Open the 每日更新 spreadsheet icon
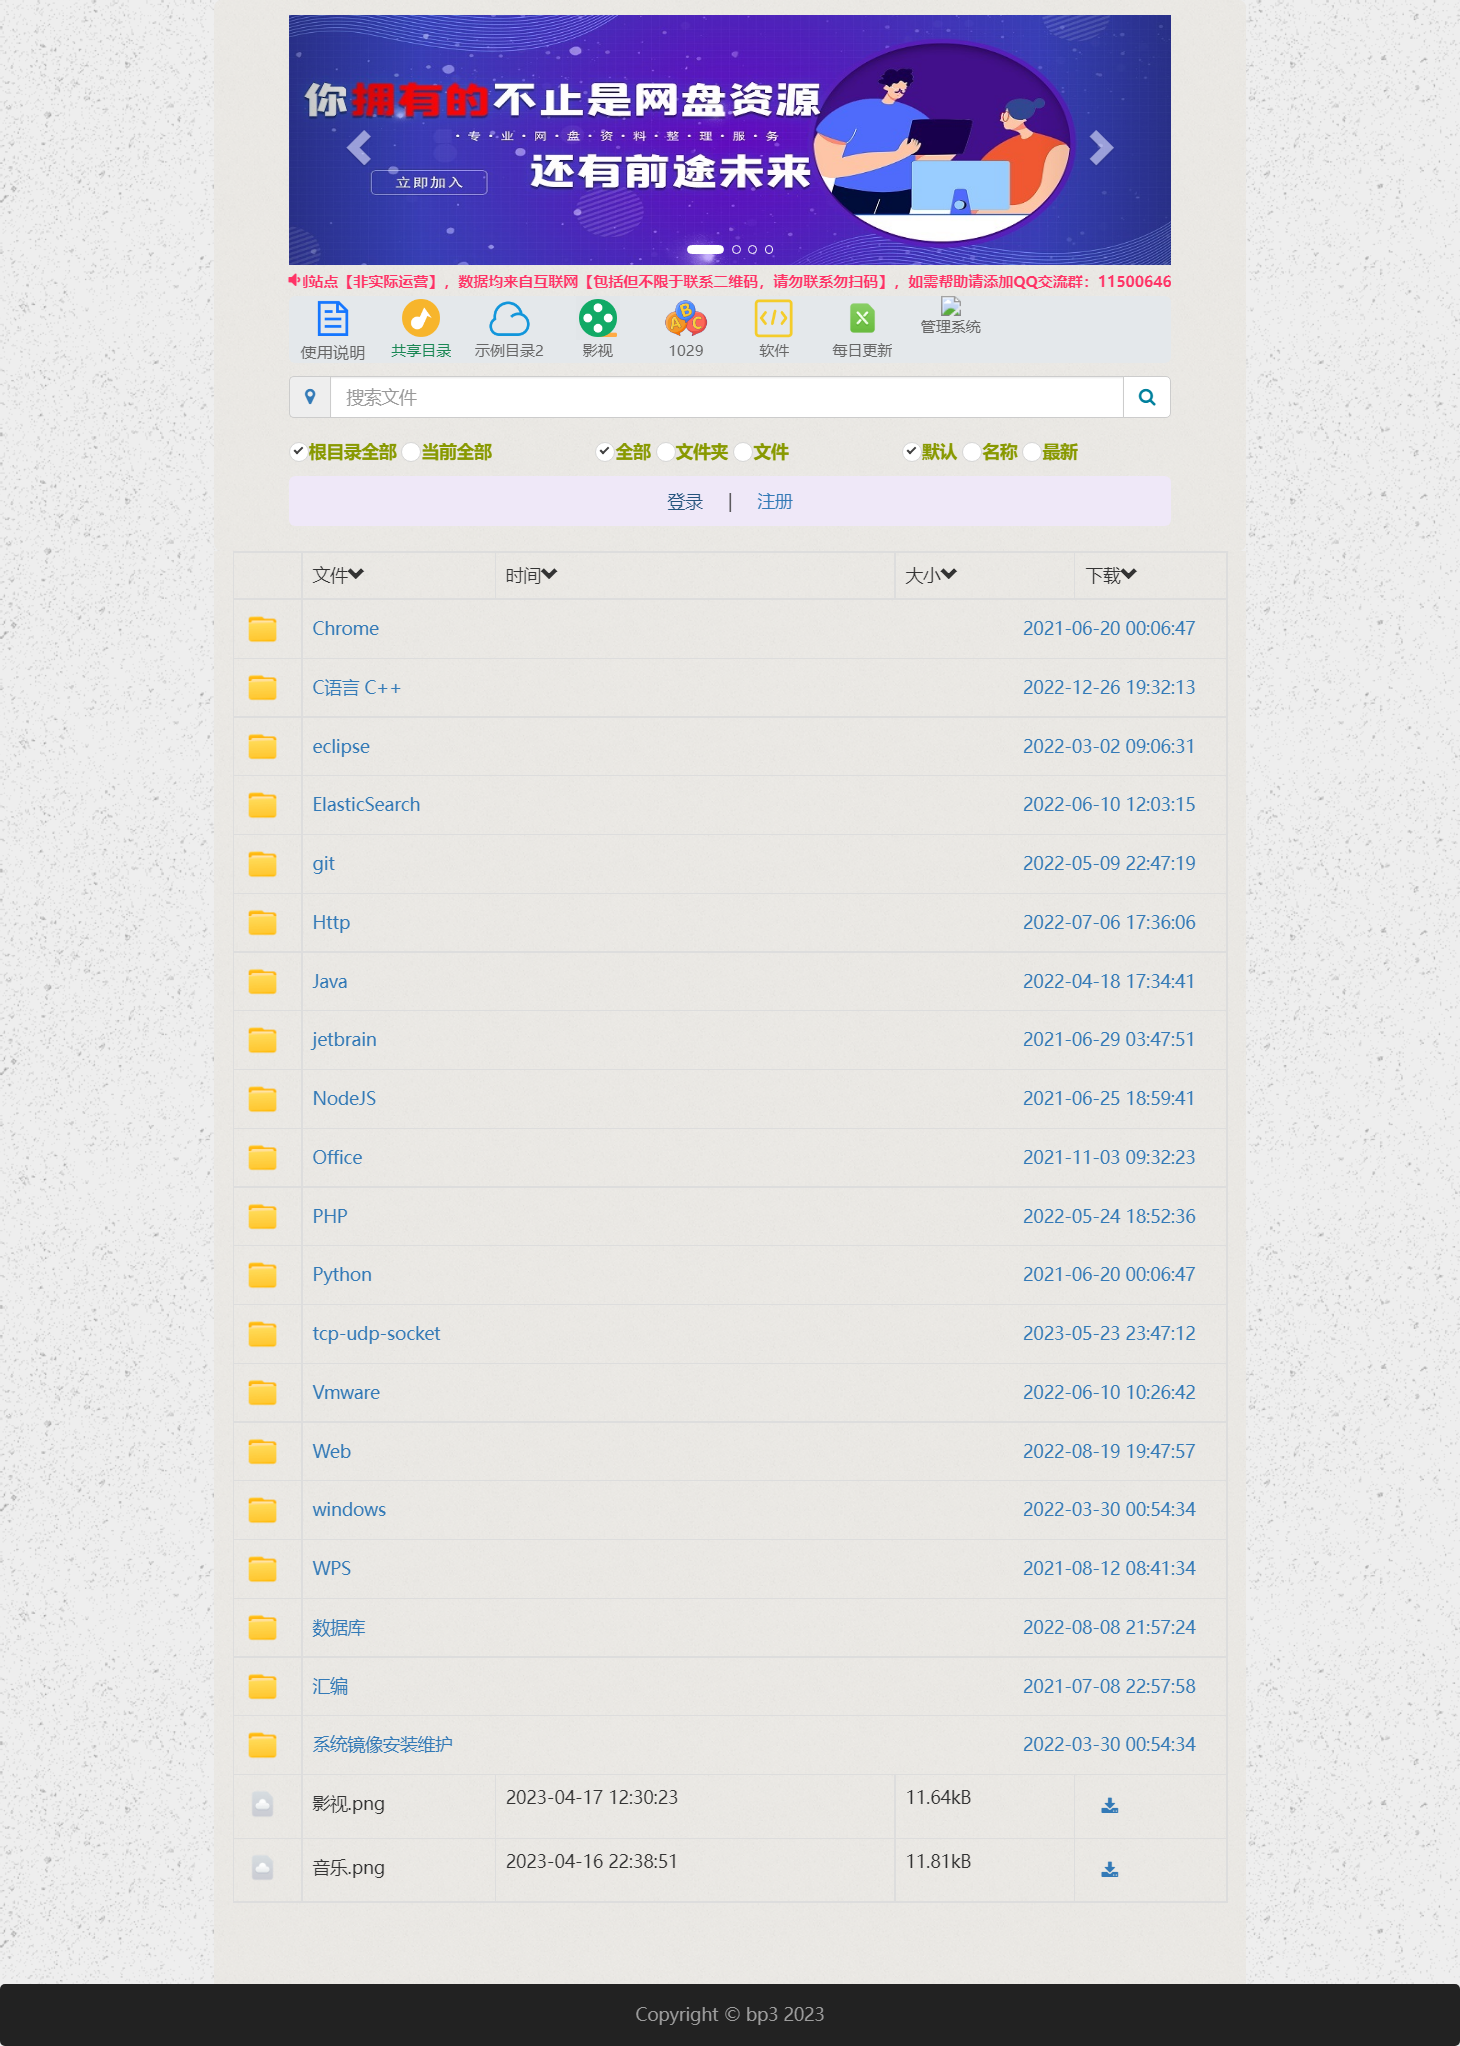This screenshot has width=1460, height=2046. [x=861, y=319]
